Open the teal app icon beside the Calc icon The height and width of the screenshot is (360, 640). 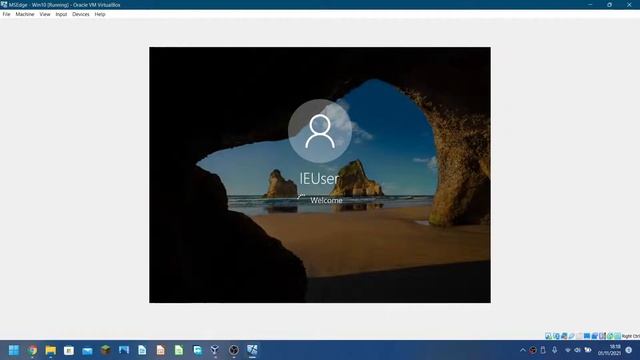click(198, 350)
